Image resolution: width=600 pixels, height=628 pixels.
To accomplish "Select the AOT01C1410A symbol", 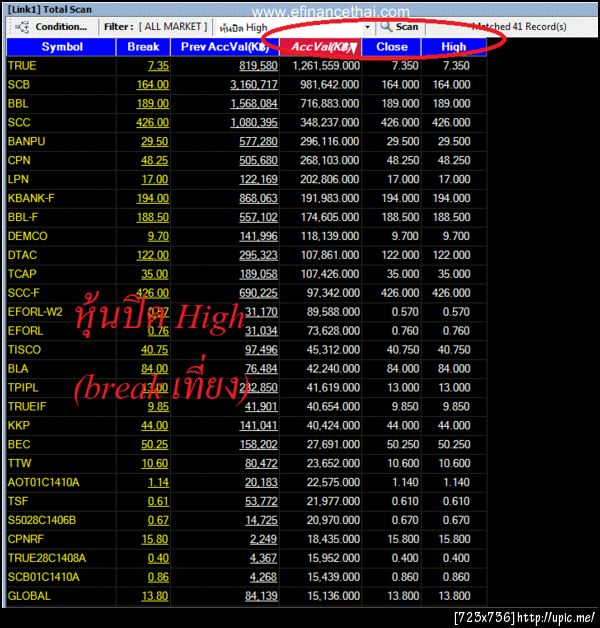I will coord(43,482).
